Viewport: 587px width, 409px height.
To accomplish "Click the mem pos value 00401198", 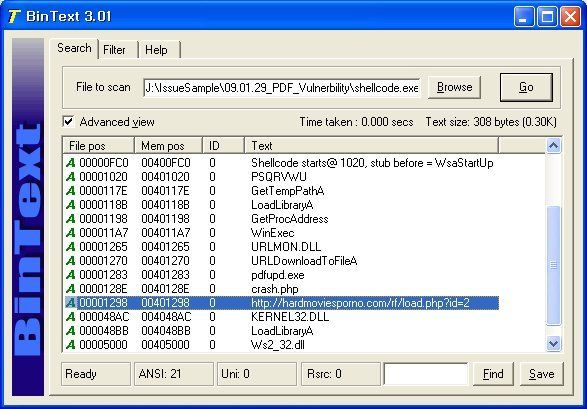I will 165,219.
